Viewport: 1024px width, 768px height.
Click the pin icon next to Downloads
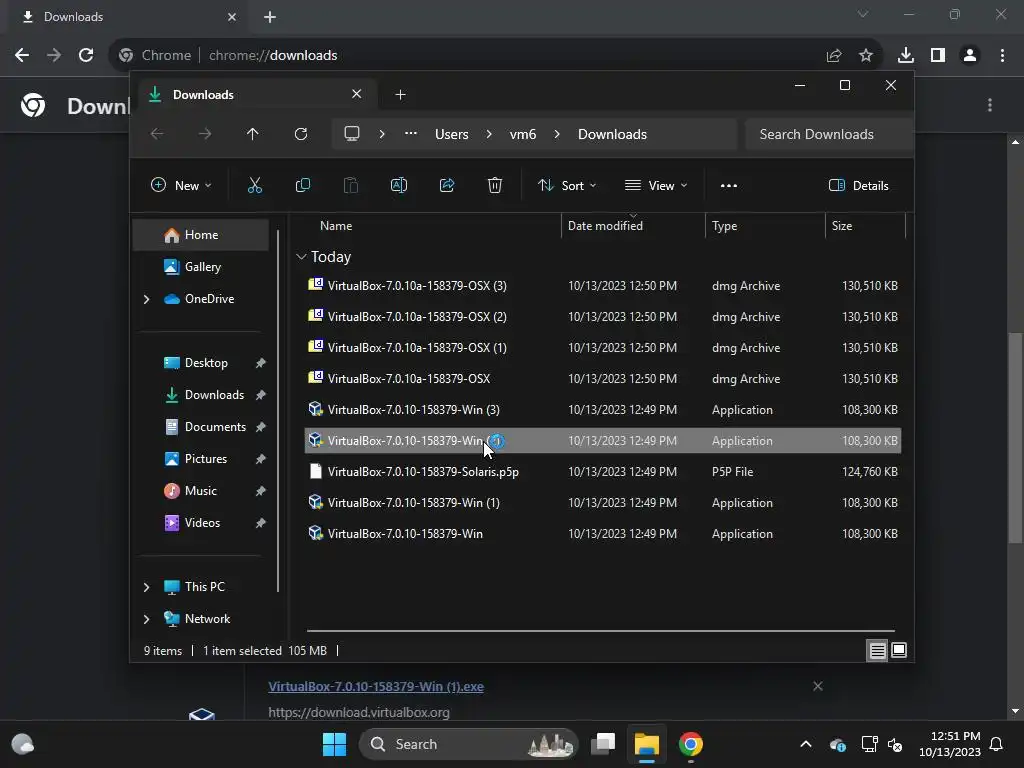click(x=261, y=395)
